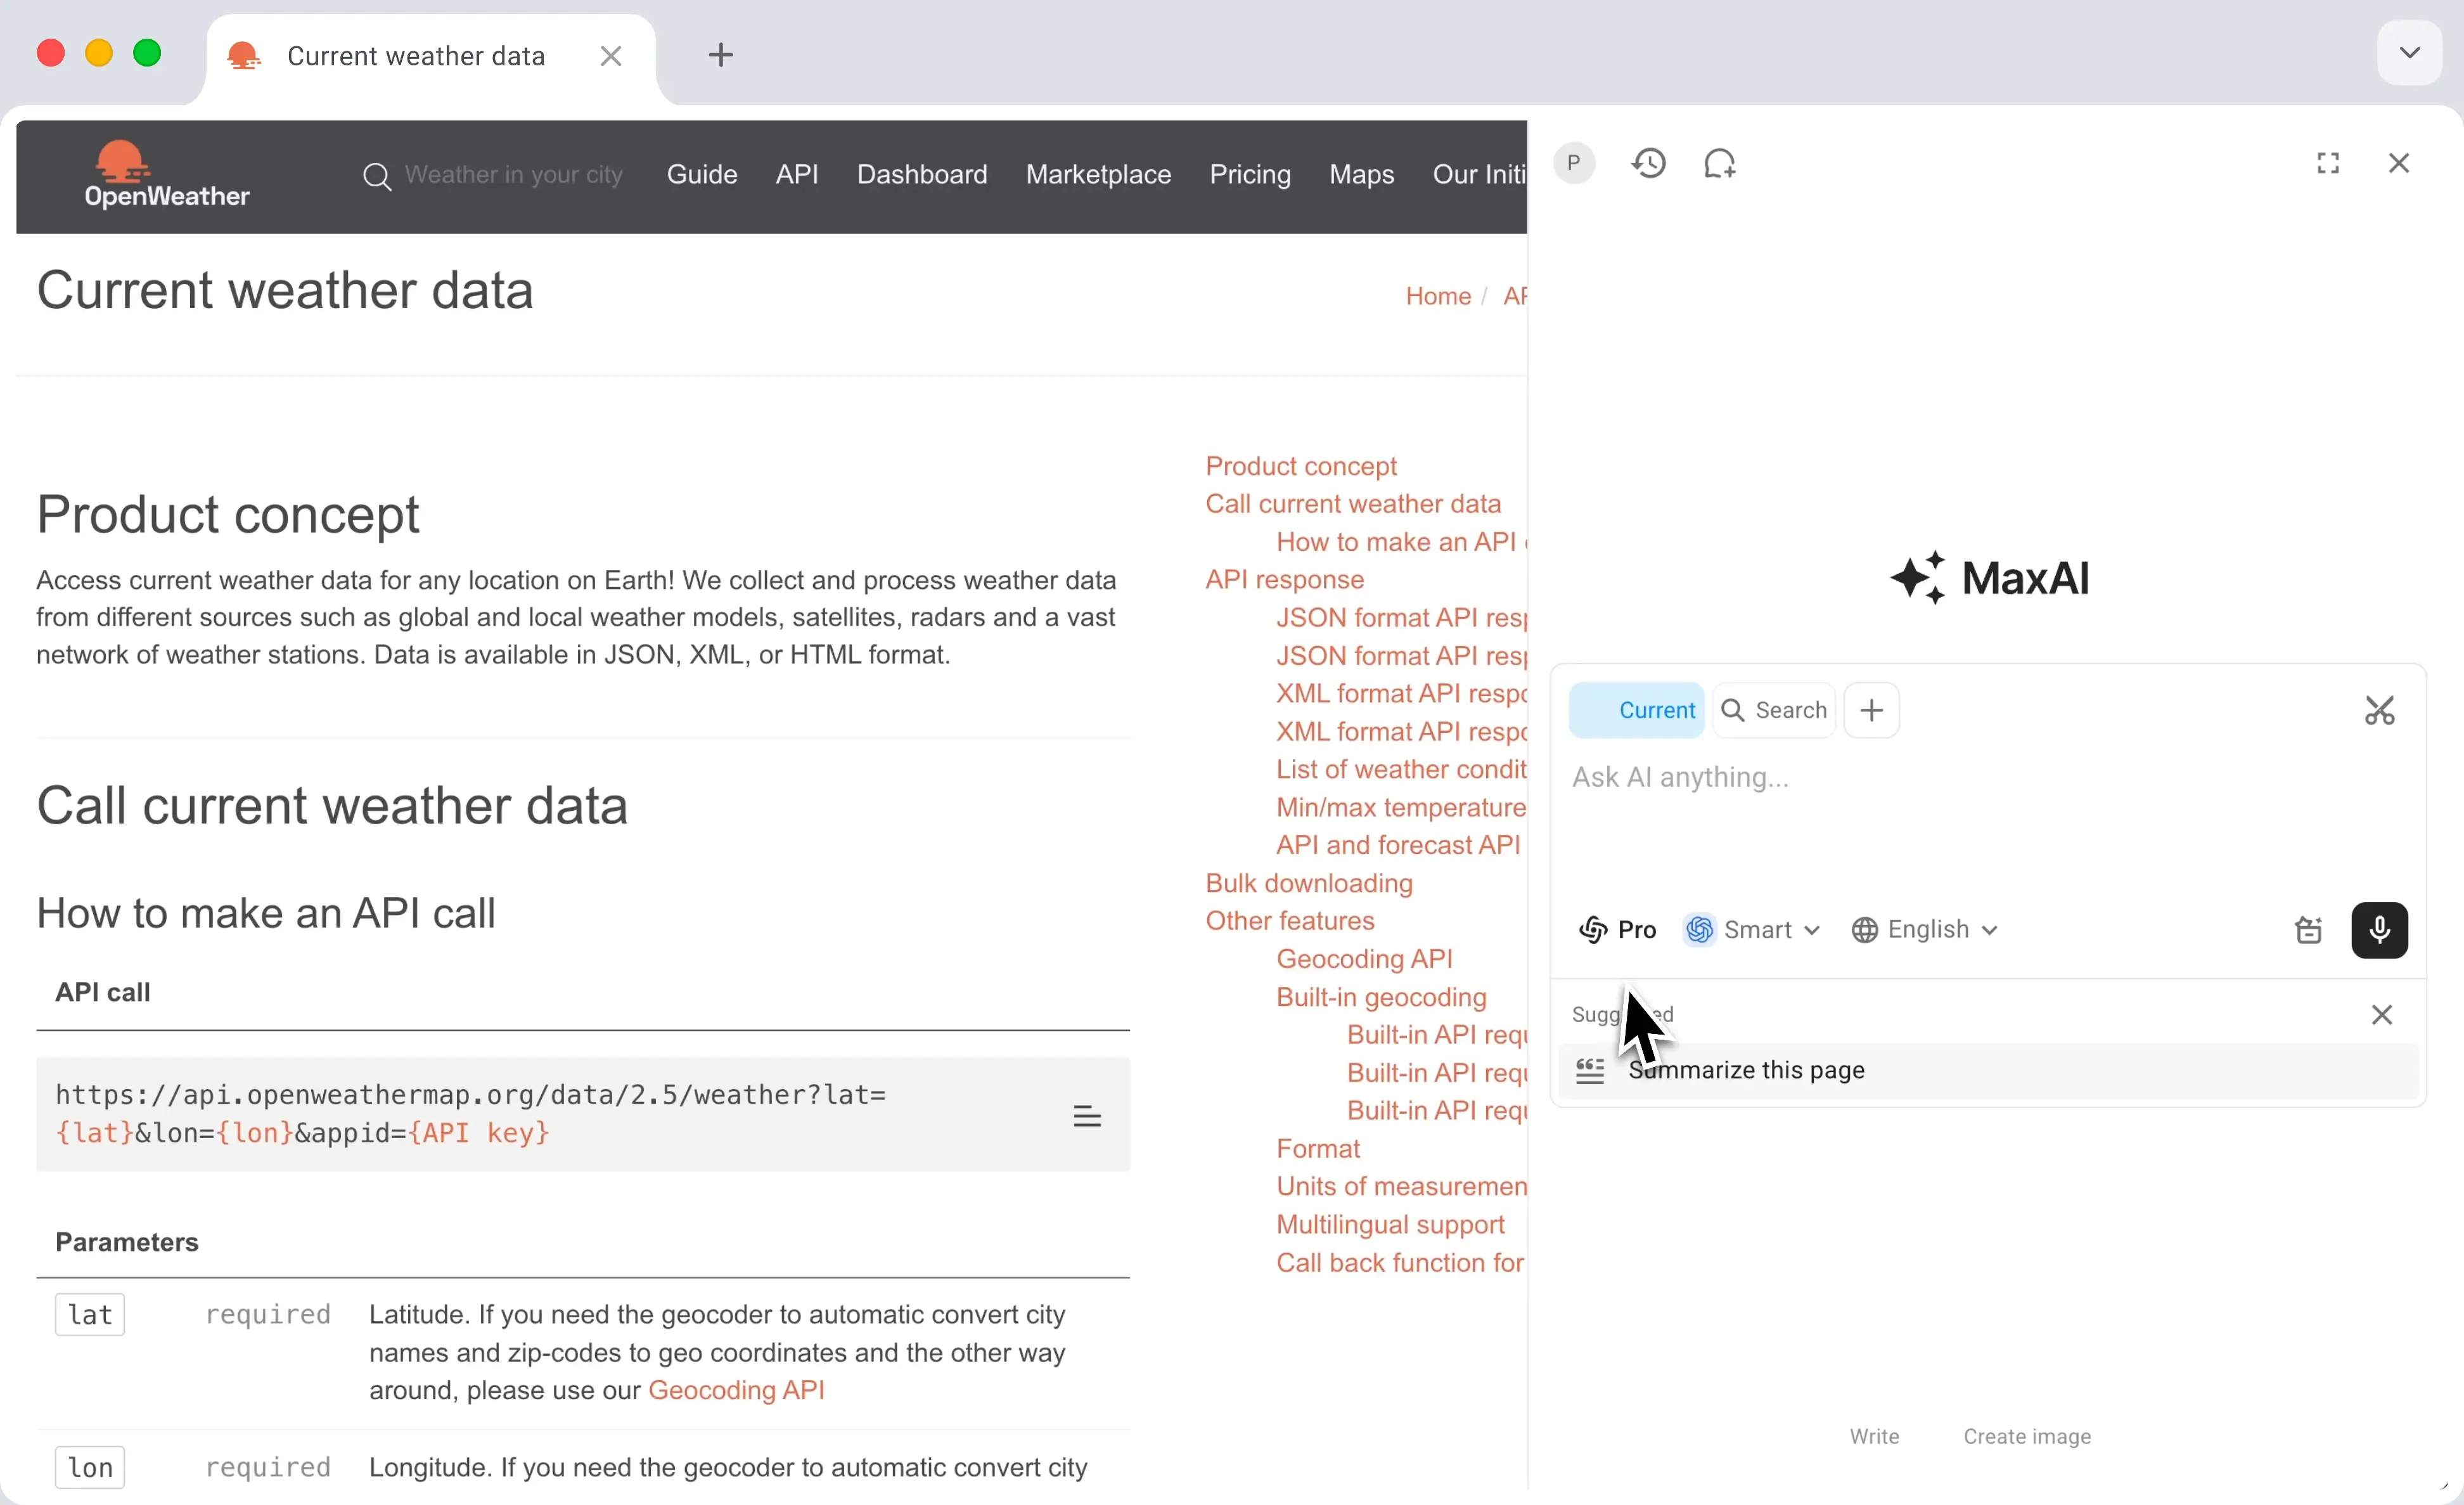Open Geocoding API contents link
Screen dimensions: 2464x1505
pos(1364,959)
